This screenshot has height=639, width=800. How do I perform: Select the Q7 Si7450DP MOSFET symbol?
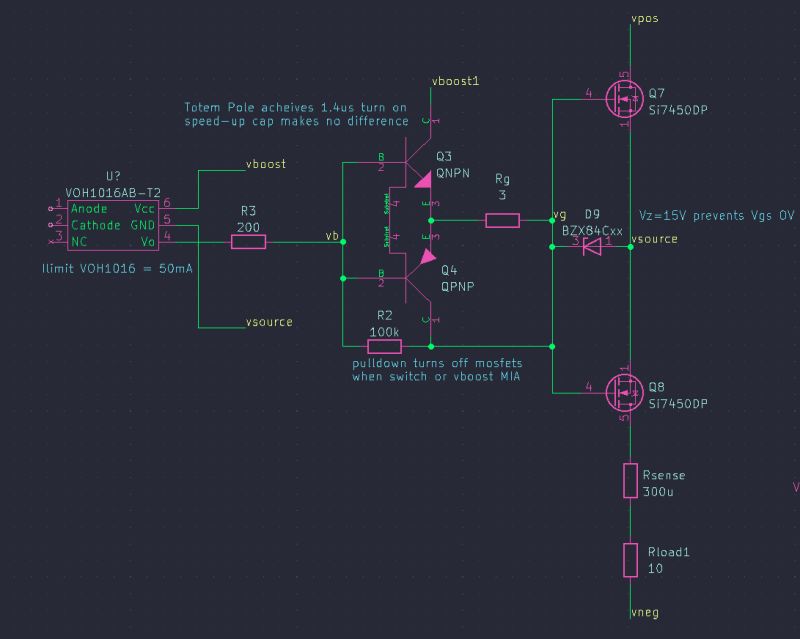click(625, 98)
